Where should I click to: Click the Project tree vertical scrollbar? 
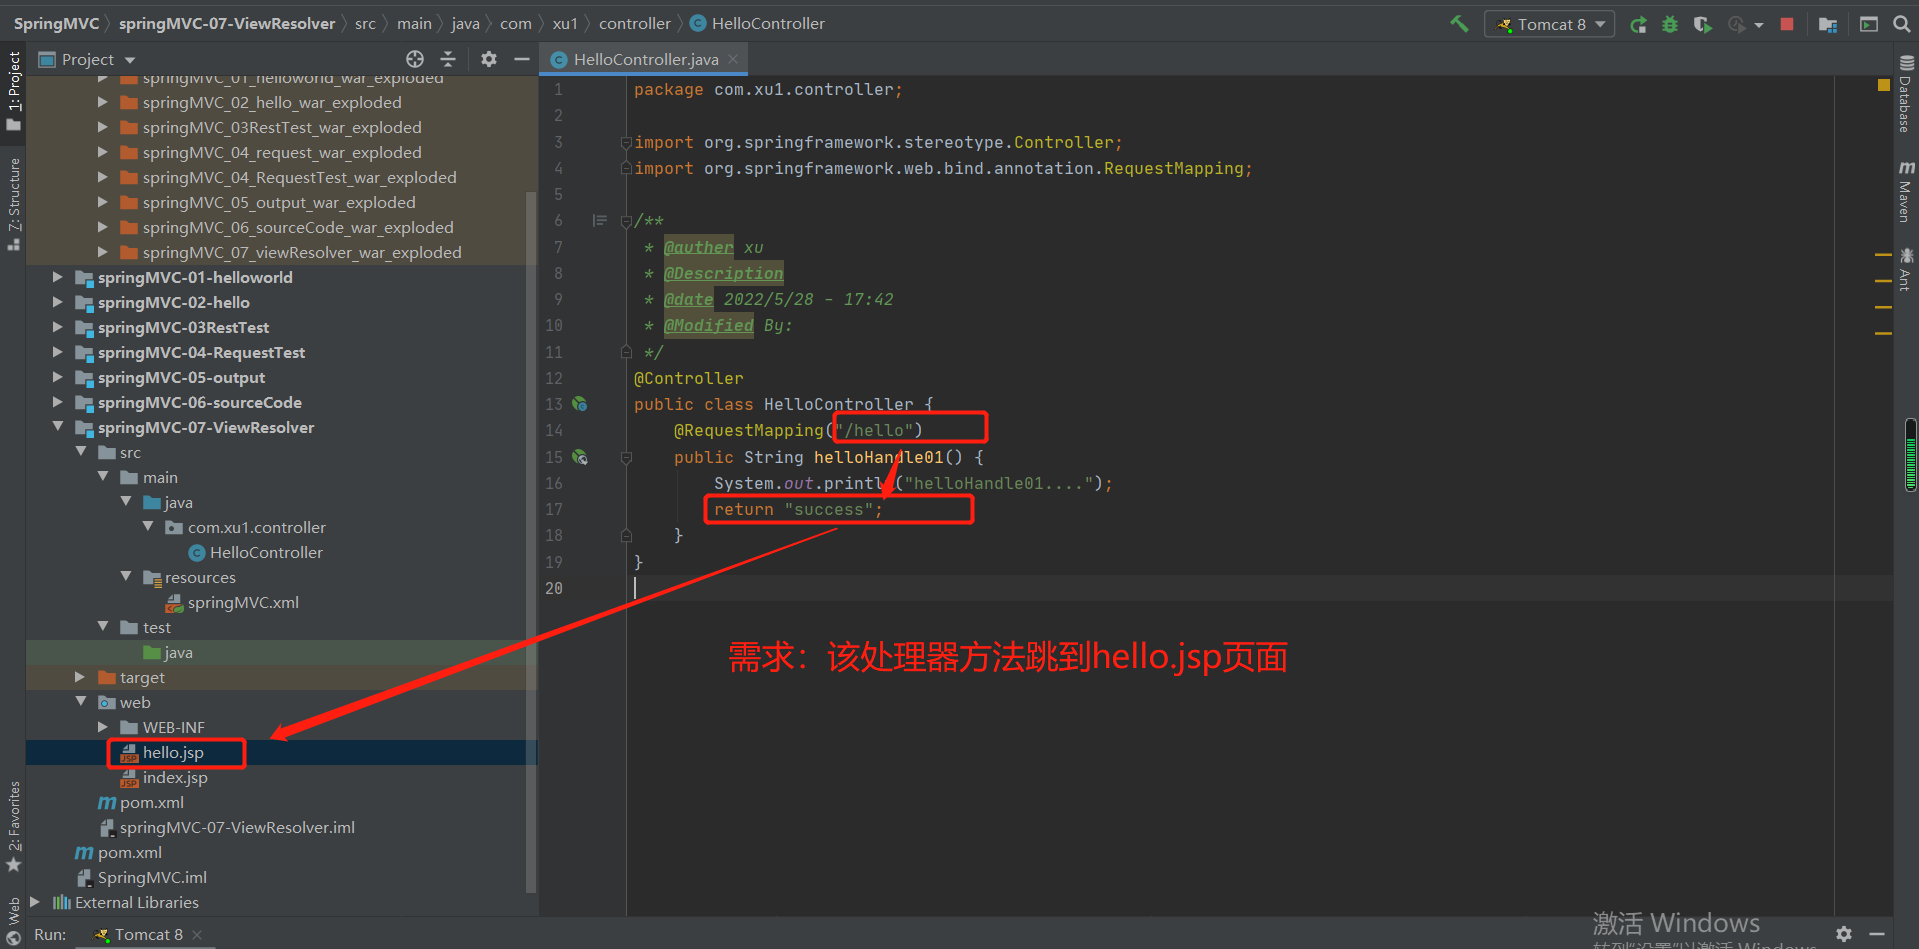(531, 541)
